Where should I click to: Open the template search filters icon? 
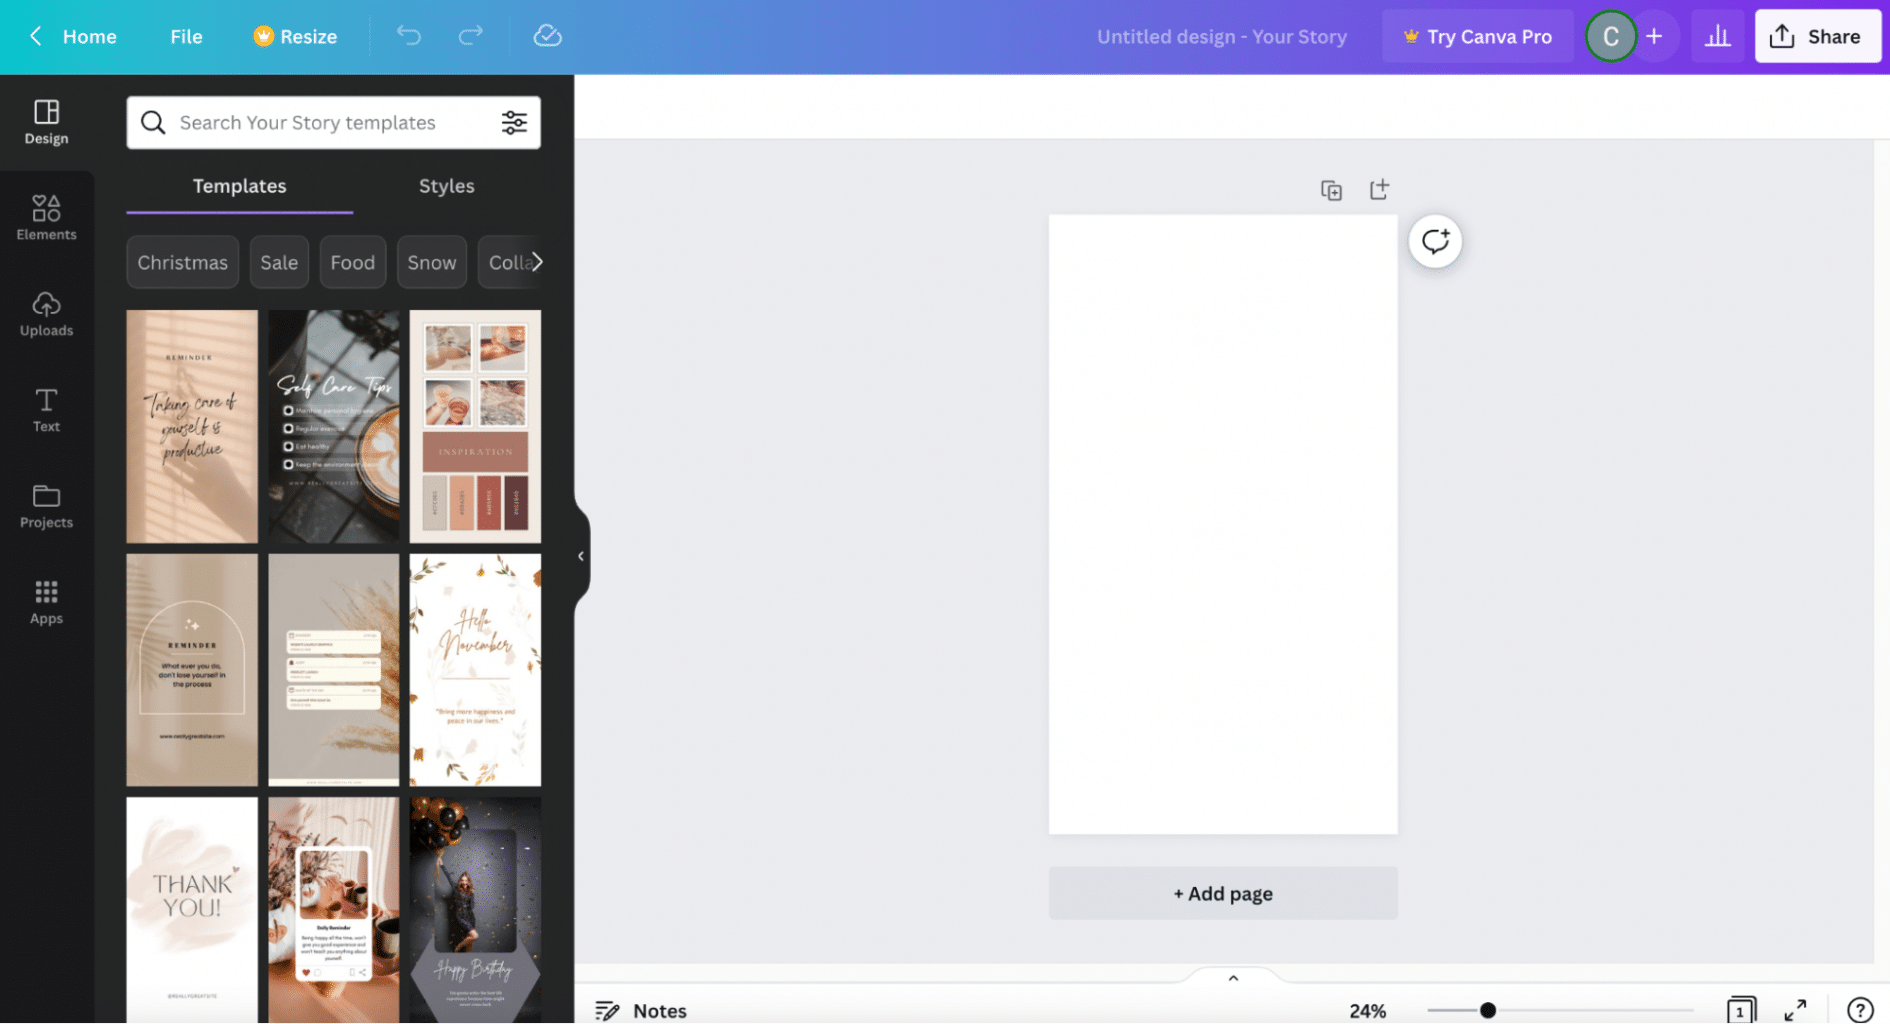pyautogui.click(x=514, y=122)
